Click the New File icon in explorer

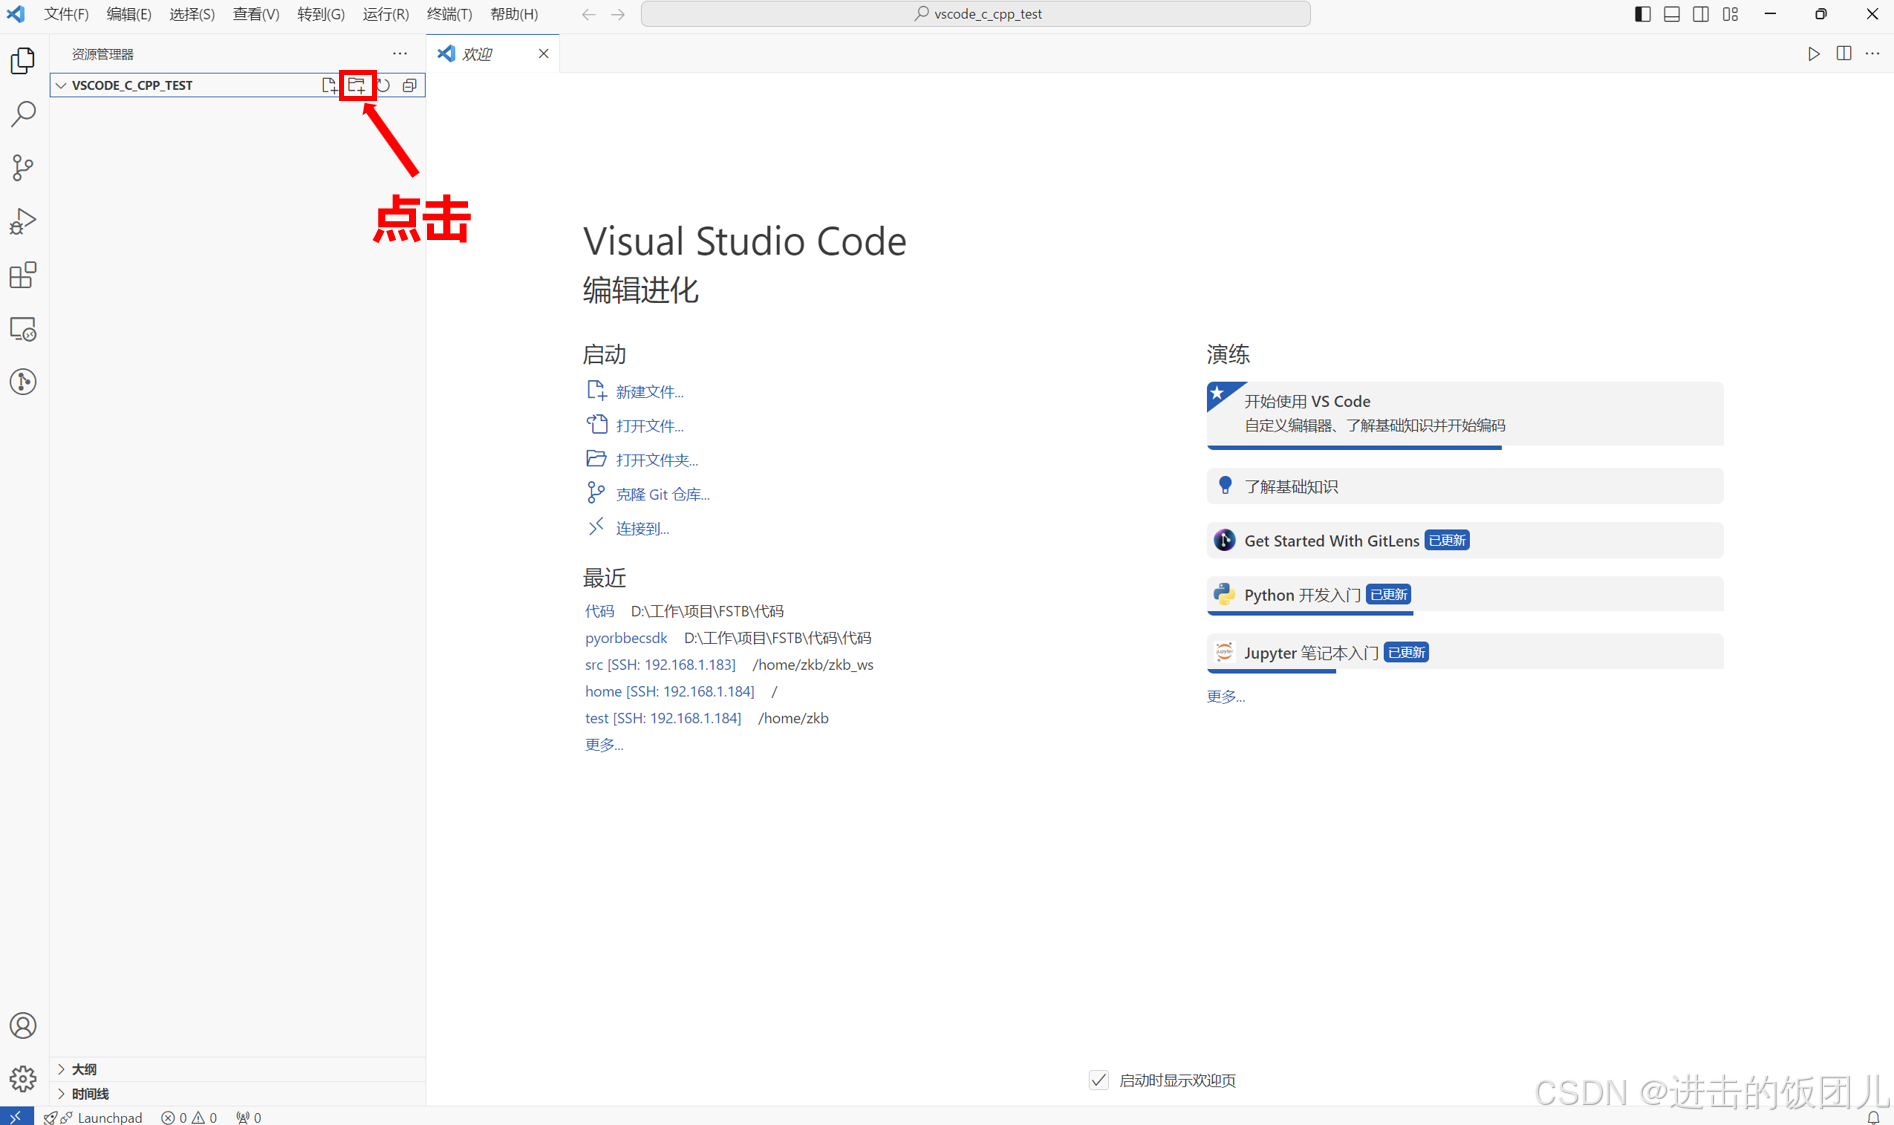329,85
